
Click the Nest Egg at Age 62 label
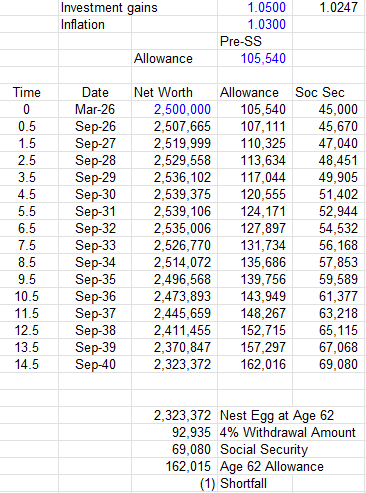pyautogui.click(x=277, y=415)
